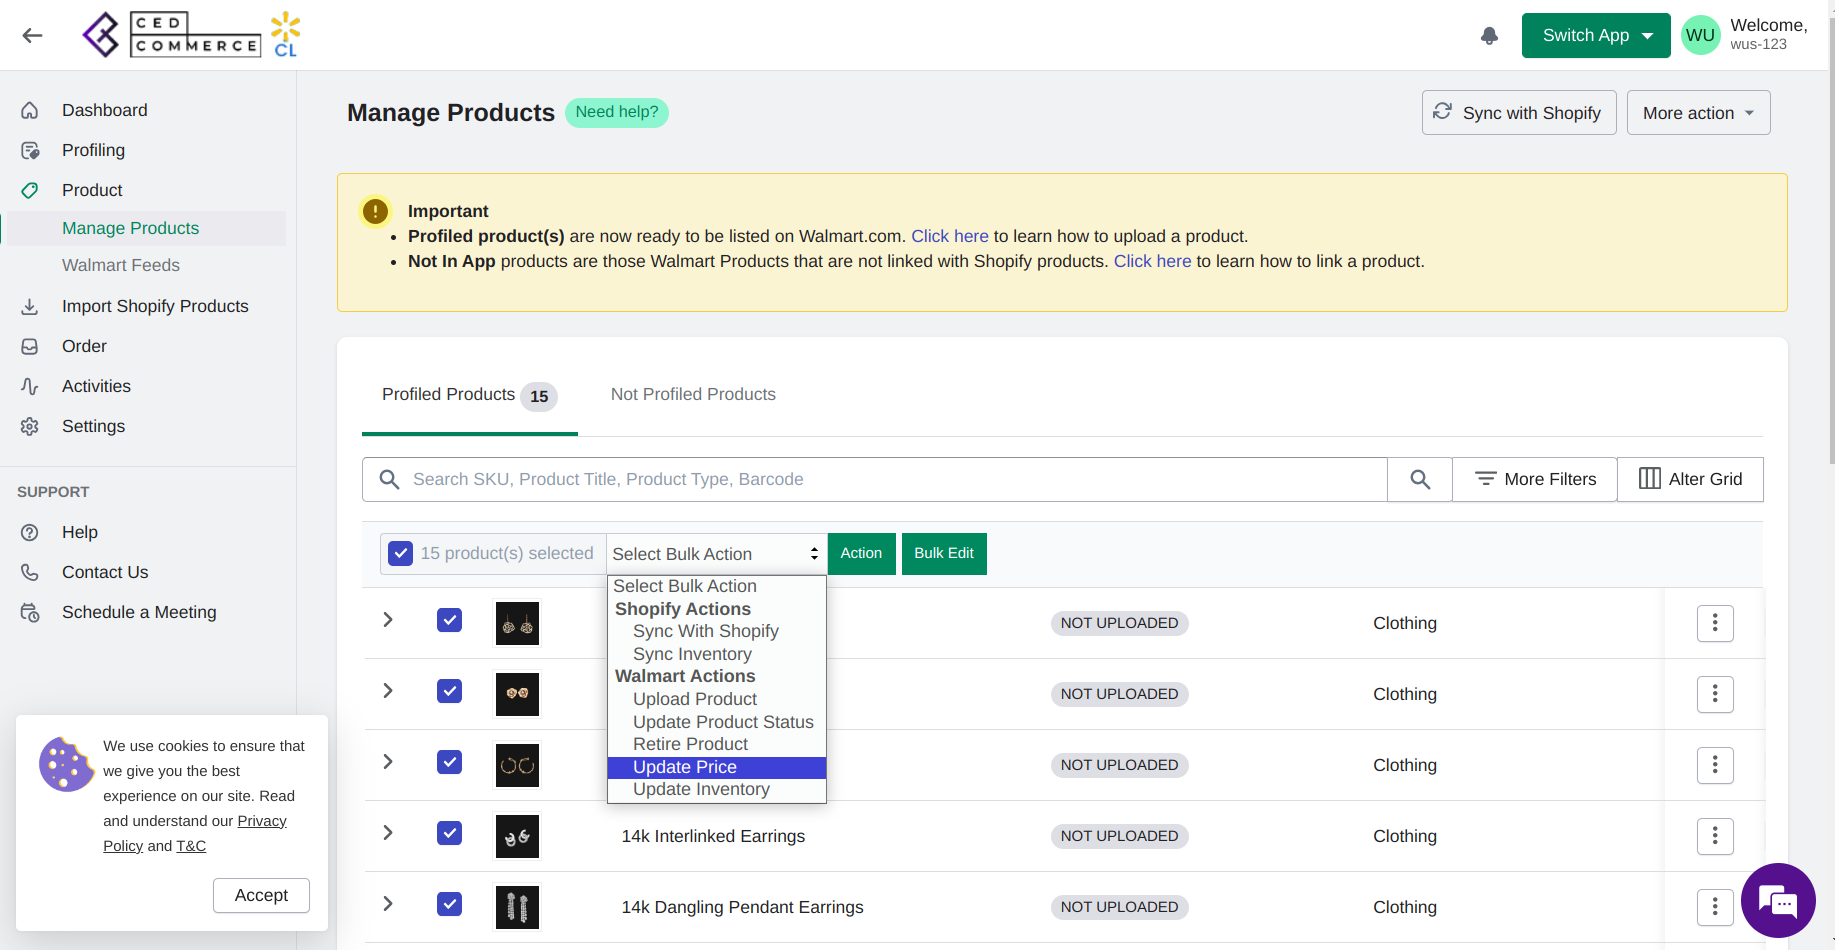Uncheck 14k Interlinked Earrings checkbox
The height and width of the screenshot is (950, 1835).
450,833
